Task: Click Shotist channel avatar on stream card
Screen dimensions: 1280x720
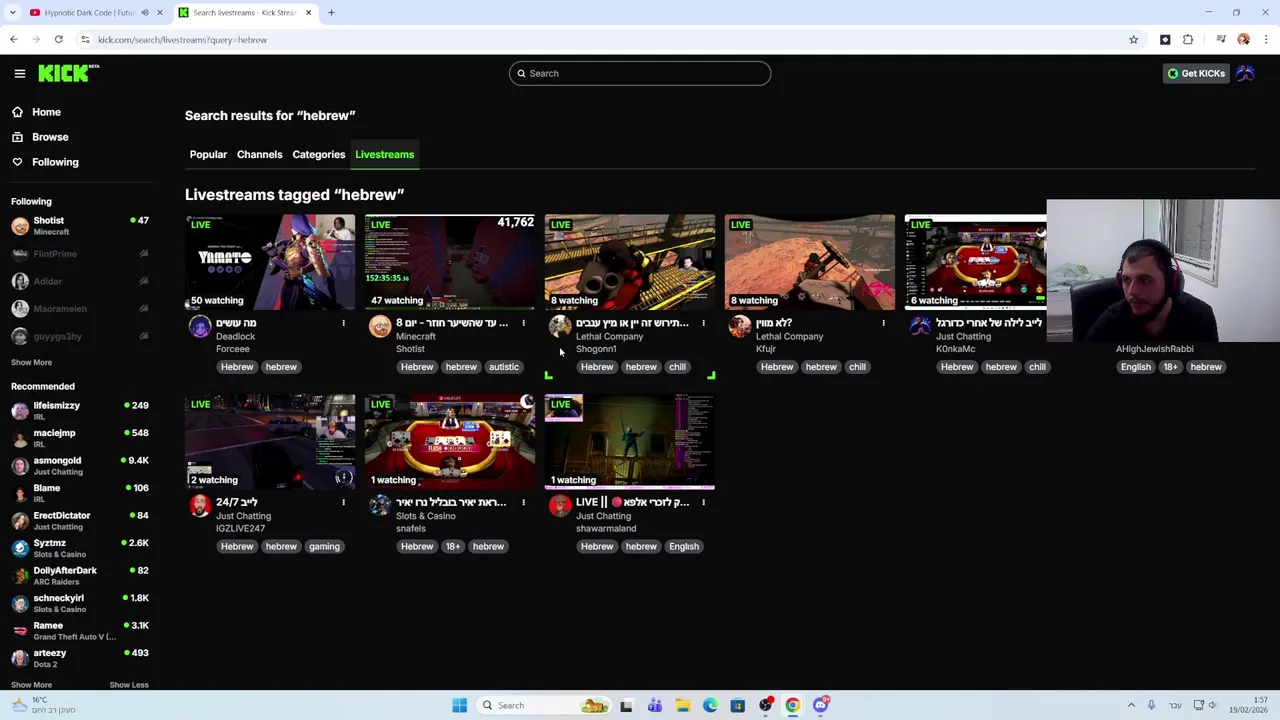Action: coord(380,326)
